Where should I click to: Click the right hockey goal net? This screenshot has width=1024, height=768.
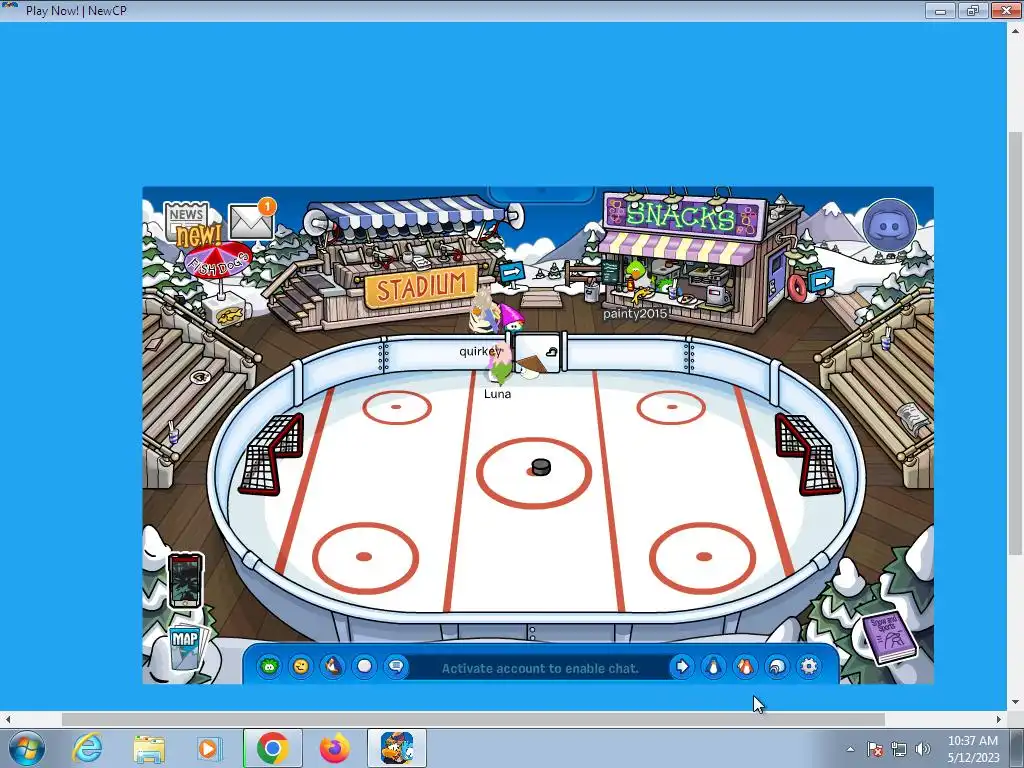pyautogui.click(x=807, y=454)
